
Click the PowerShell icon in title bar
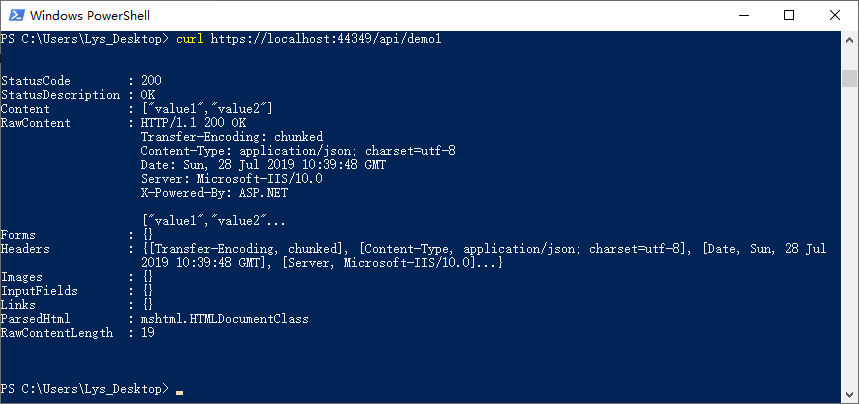[16, 15]
